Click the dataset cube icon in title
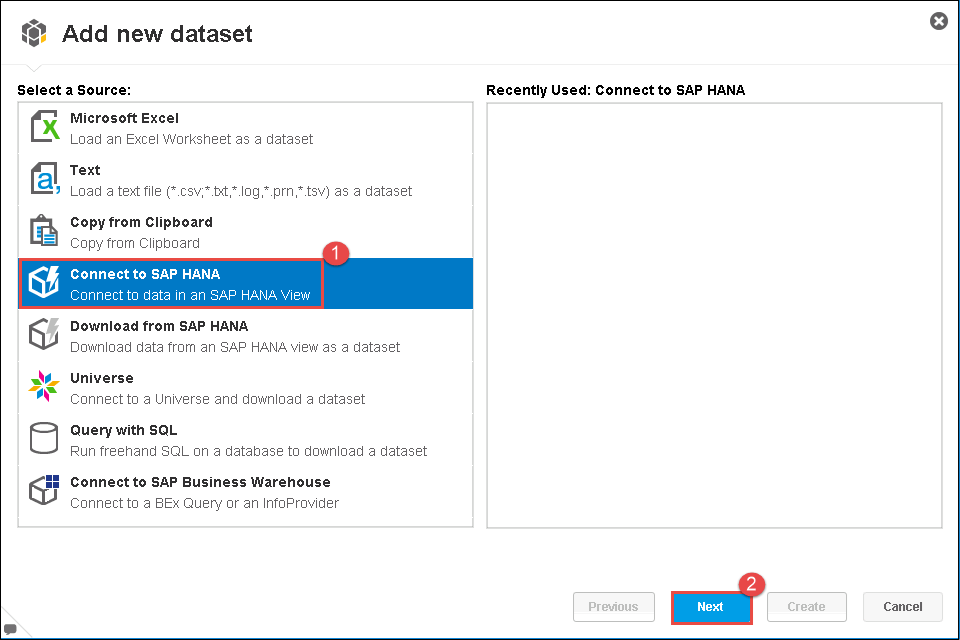 [35, 34]
